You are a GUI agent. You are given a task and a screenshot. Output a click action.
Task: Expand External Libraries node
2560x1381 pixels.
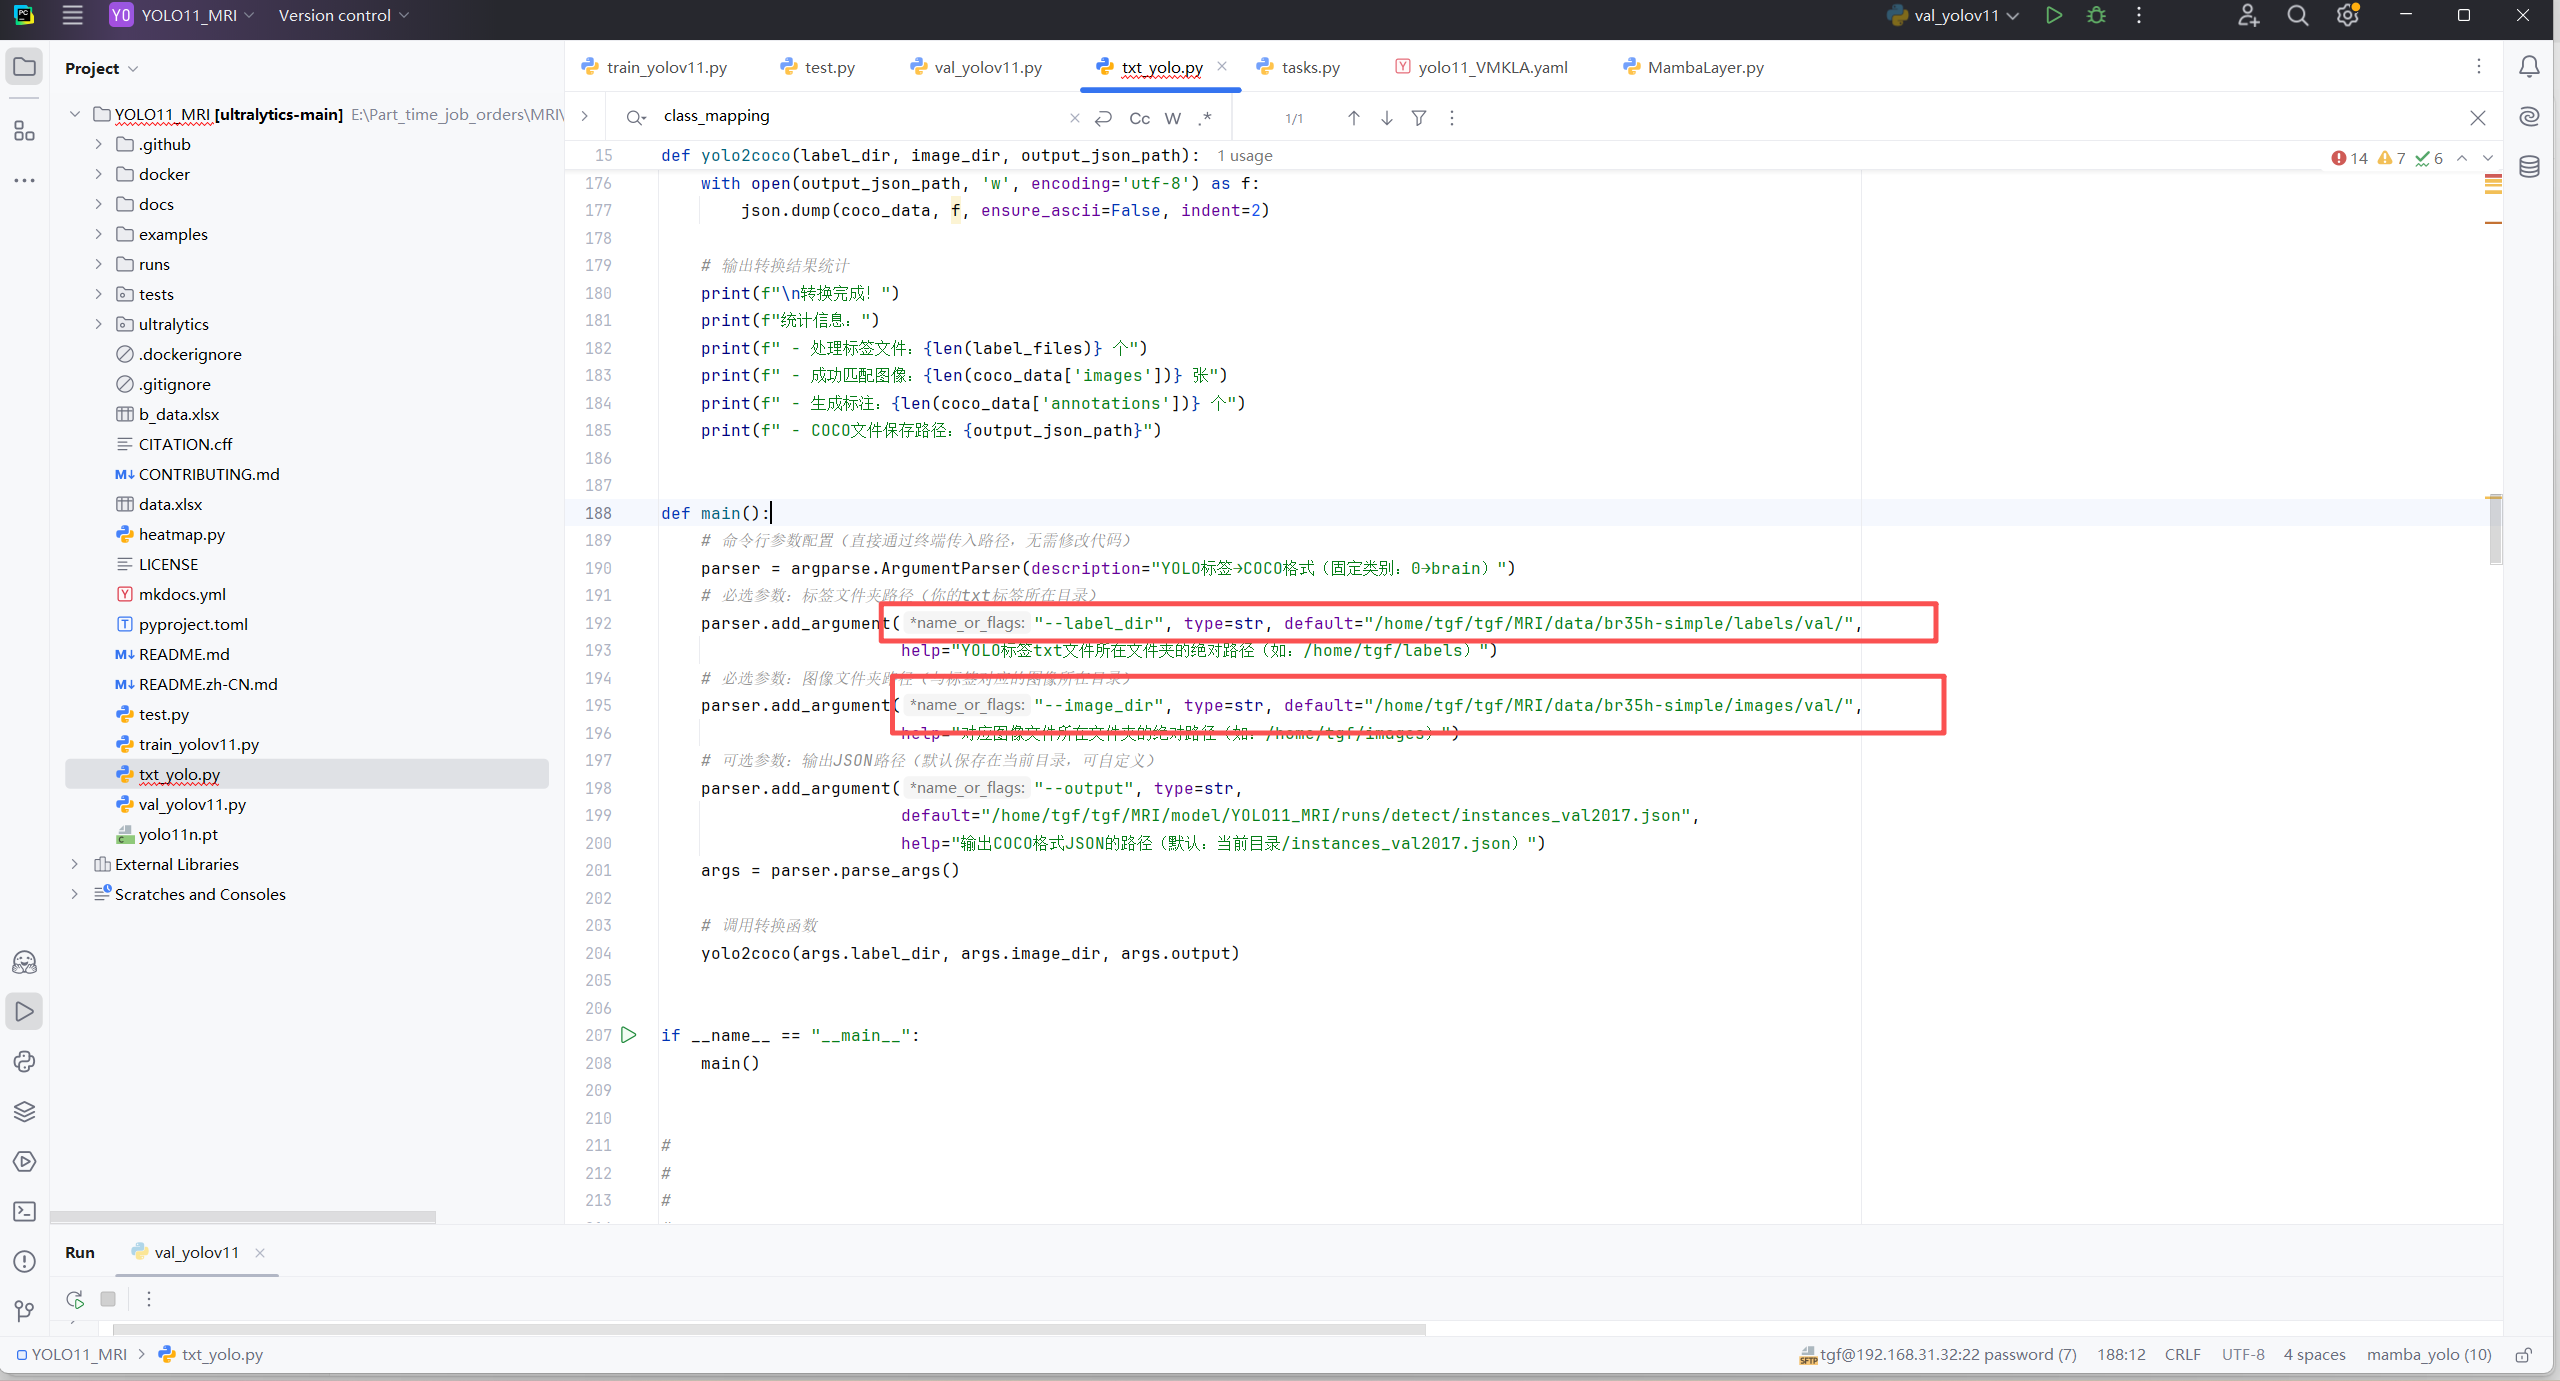75,864
